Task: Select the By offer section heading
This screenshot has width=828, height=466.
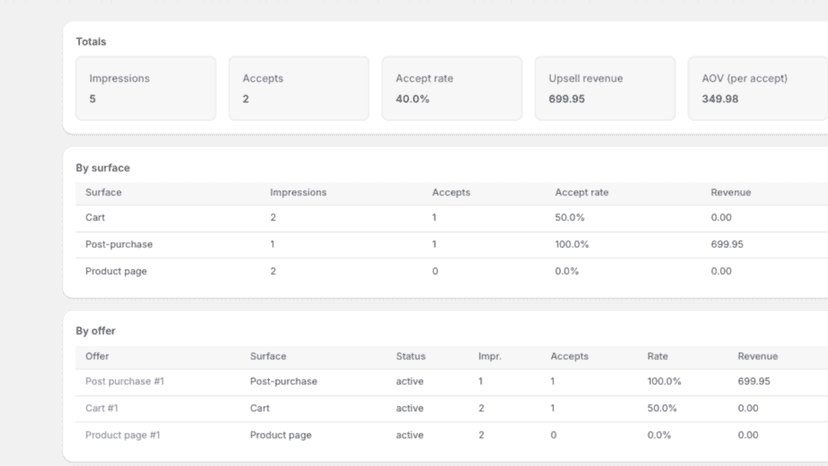Action: coord(95,331)
